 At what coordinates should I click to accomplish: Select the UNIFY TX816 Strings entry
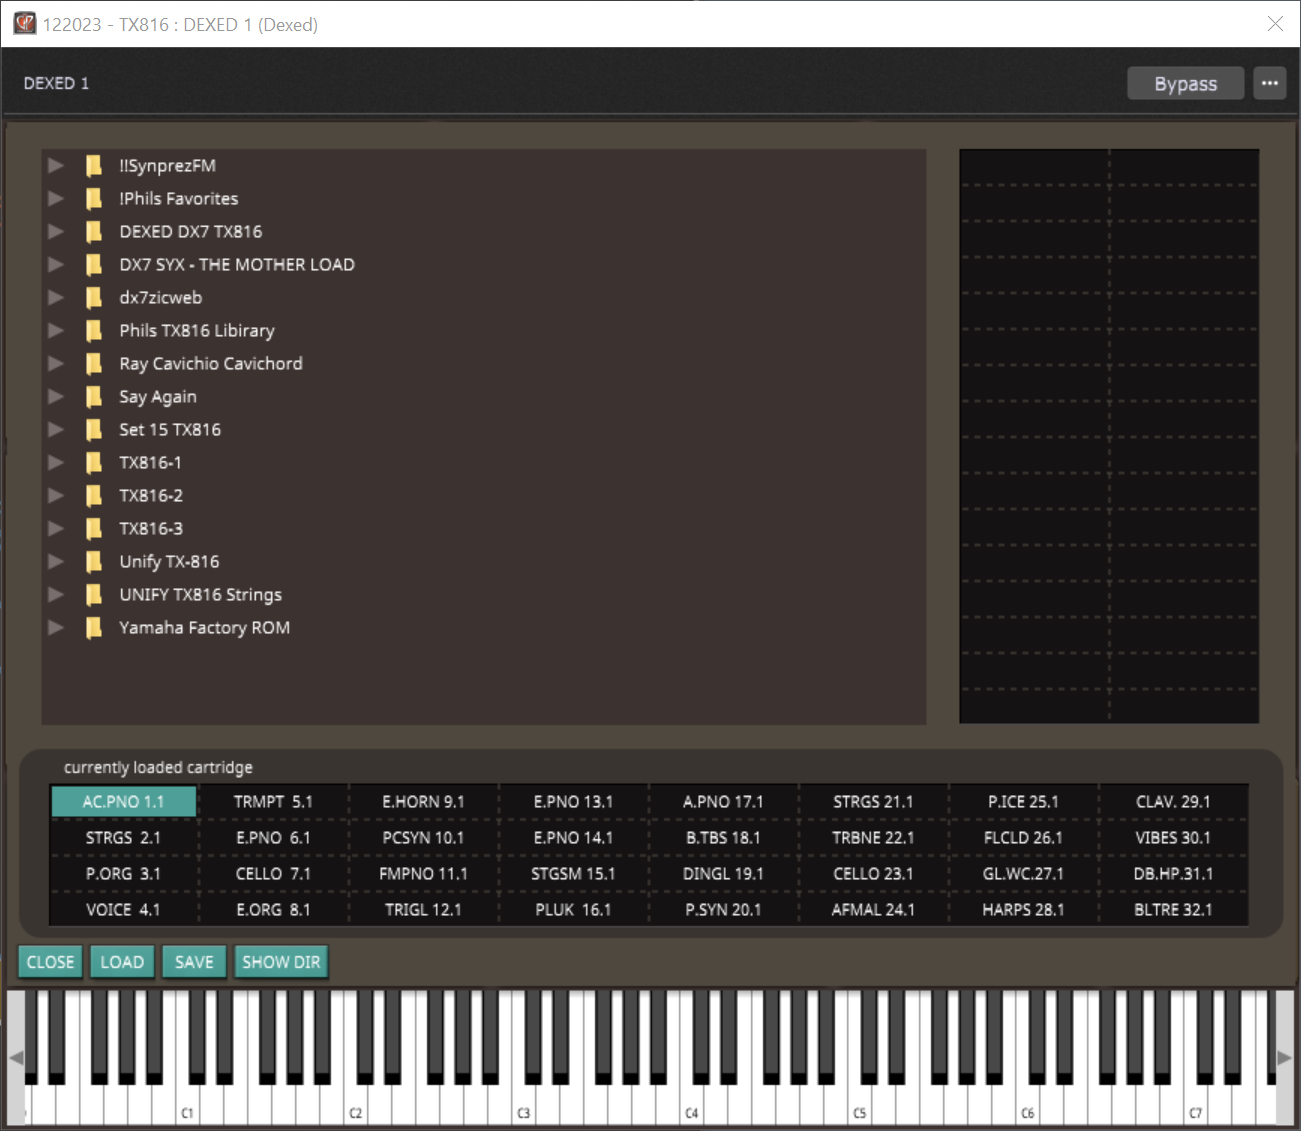[200, 594]
